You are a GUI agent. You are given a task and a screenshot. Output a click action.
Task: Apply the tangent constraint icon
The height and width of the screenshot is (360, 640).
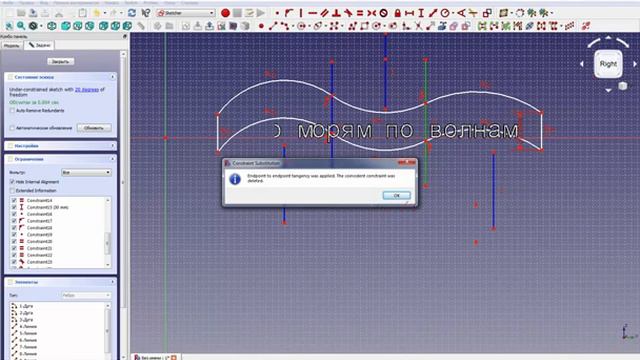[348, 13]
